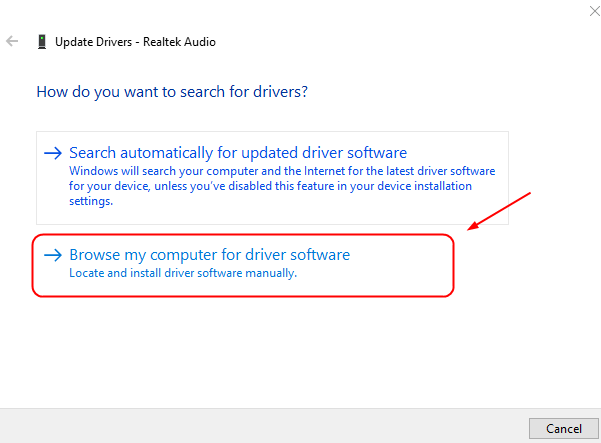Screen dimensions: 601x443
Task: Click the gray footer bar left of Cancel
Action: point(250,427)
